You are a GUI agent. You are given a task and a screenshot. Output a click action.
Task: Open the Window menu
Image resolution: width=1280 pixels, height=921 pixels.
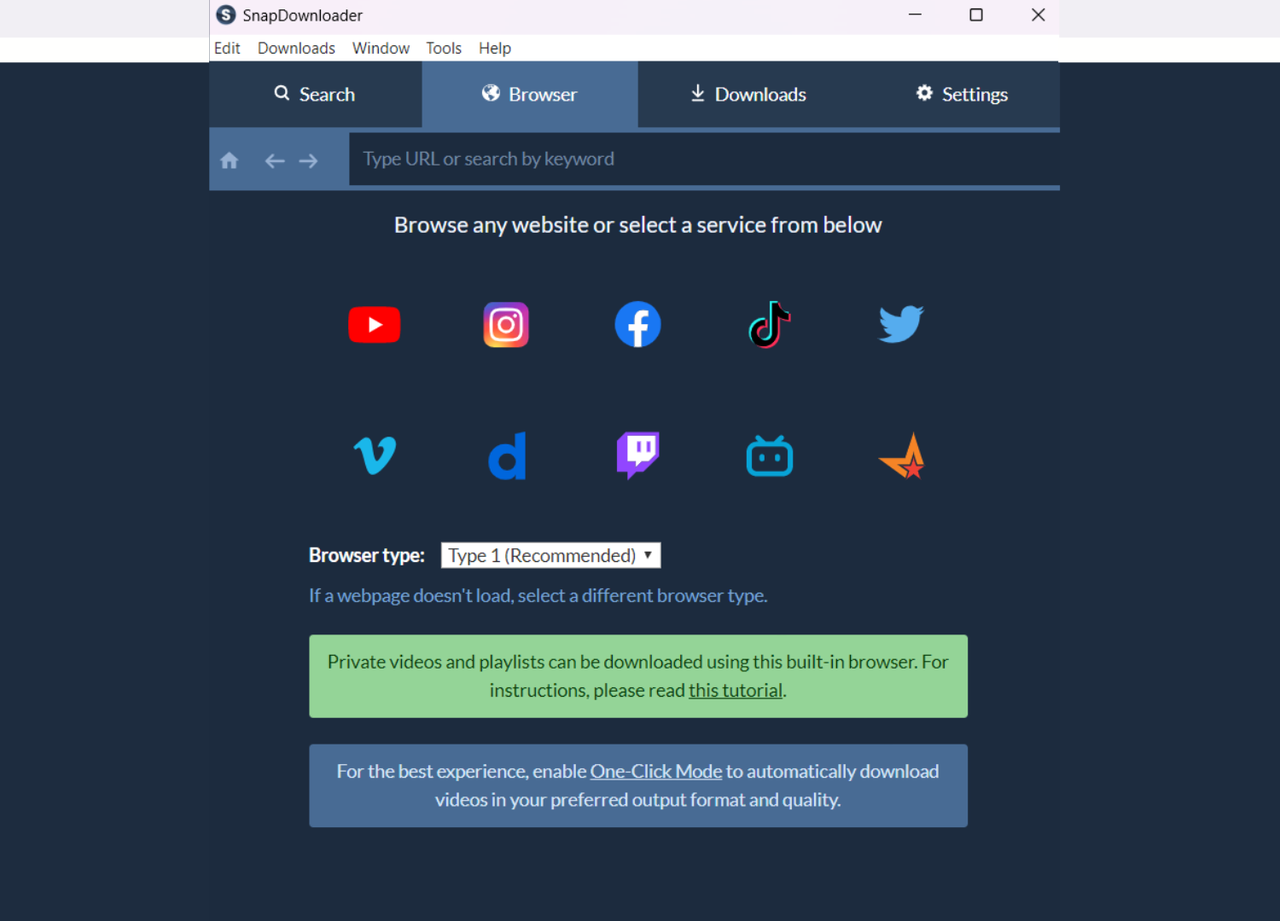click(x=380, y=48)
